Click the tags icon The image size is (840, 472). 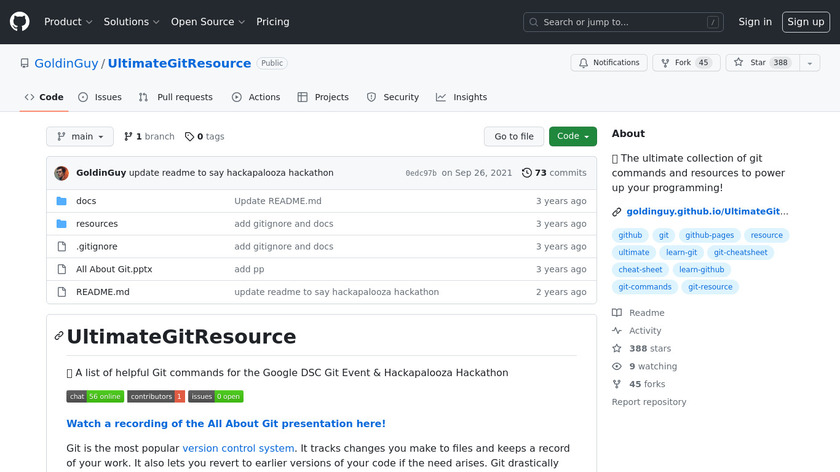[189, 137]
